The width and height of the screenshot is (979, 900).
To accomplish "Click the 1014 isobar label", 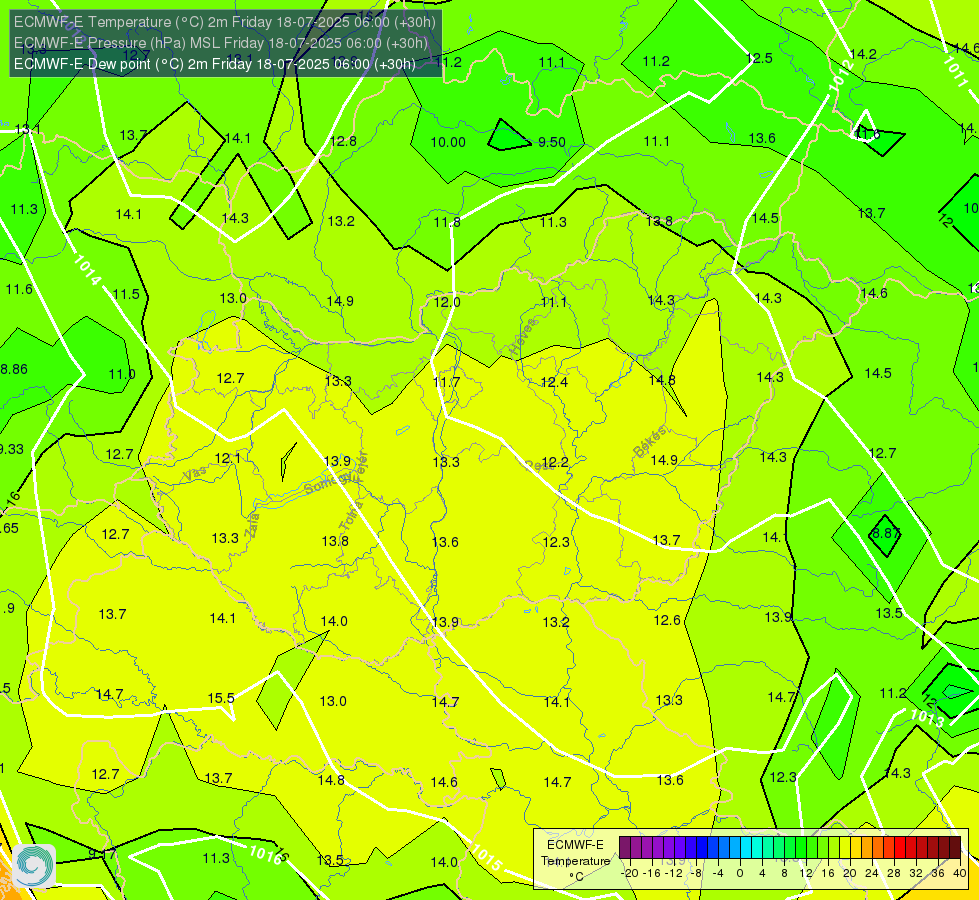I will click(x=87, y=270).
